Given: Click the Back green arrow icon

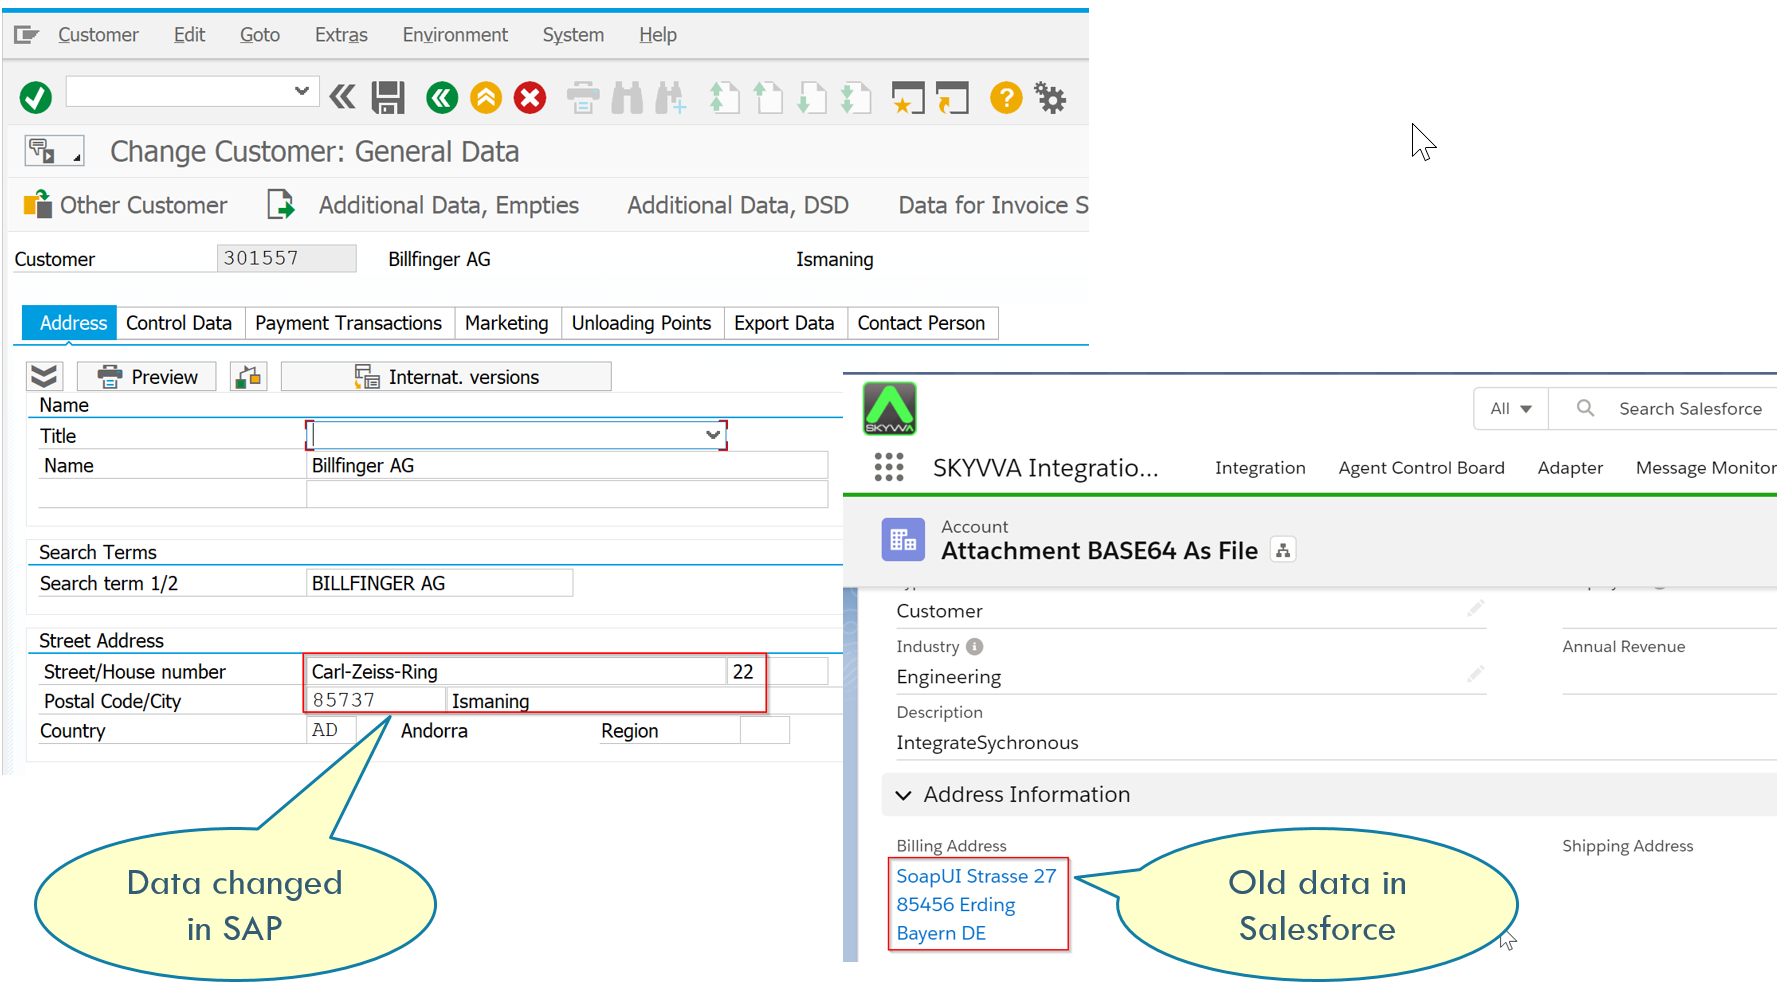Looking at the screenshot, I should click(x=441, y=97).
